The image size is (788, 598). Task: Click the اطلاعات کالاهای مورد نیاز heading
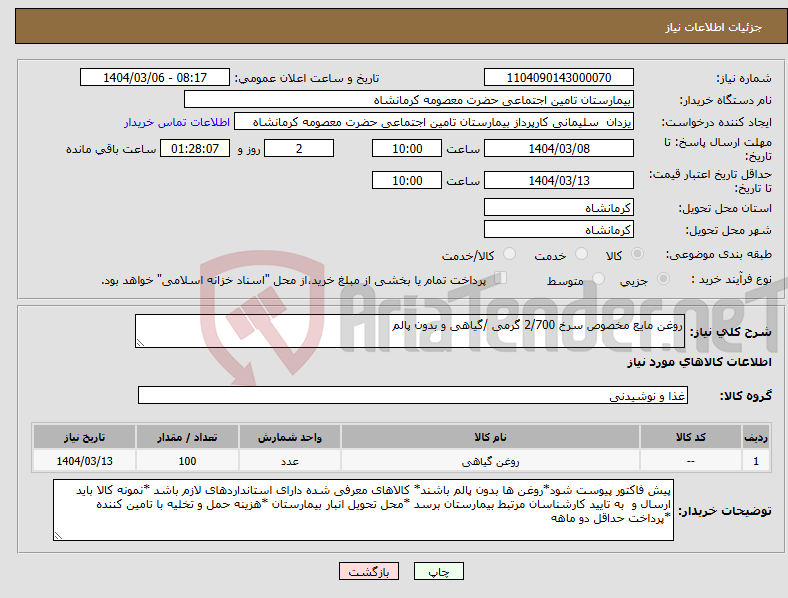[x=699, y=362]
